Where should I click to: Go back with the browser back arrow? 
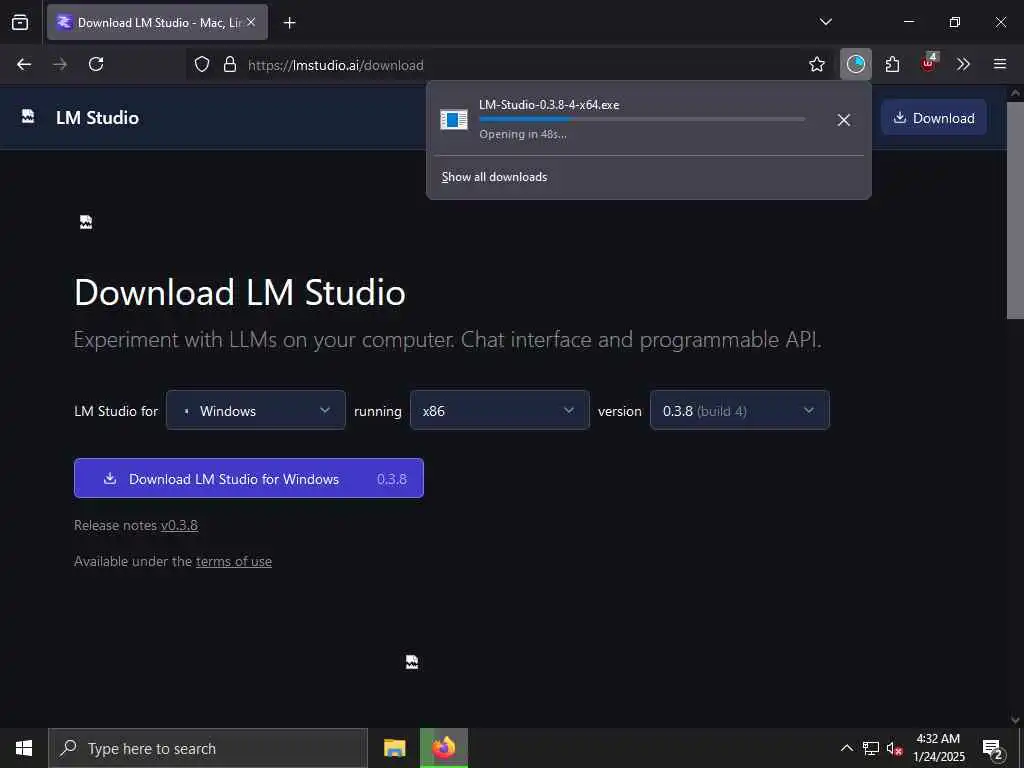tap(24, 64)
